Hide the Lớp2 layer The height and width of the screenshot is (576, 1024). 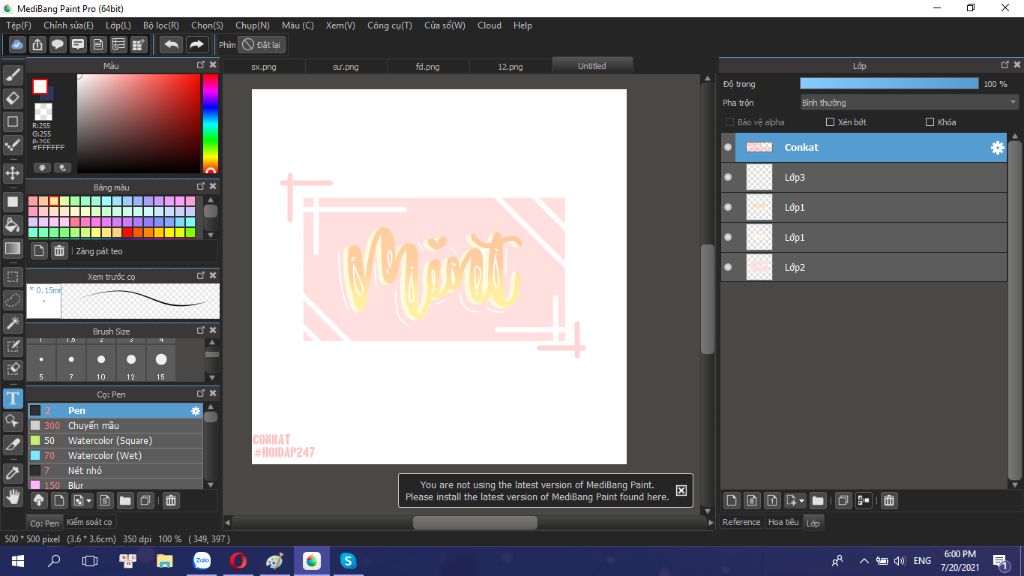tap(728, 267)
